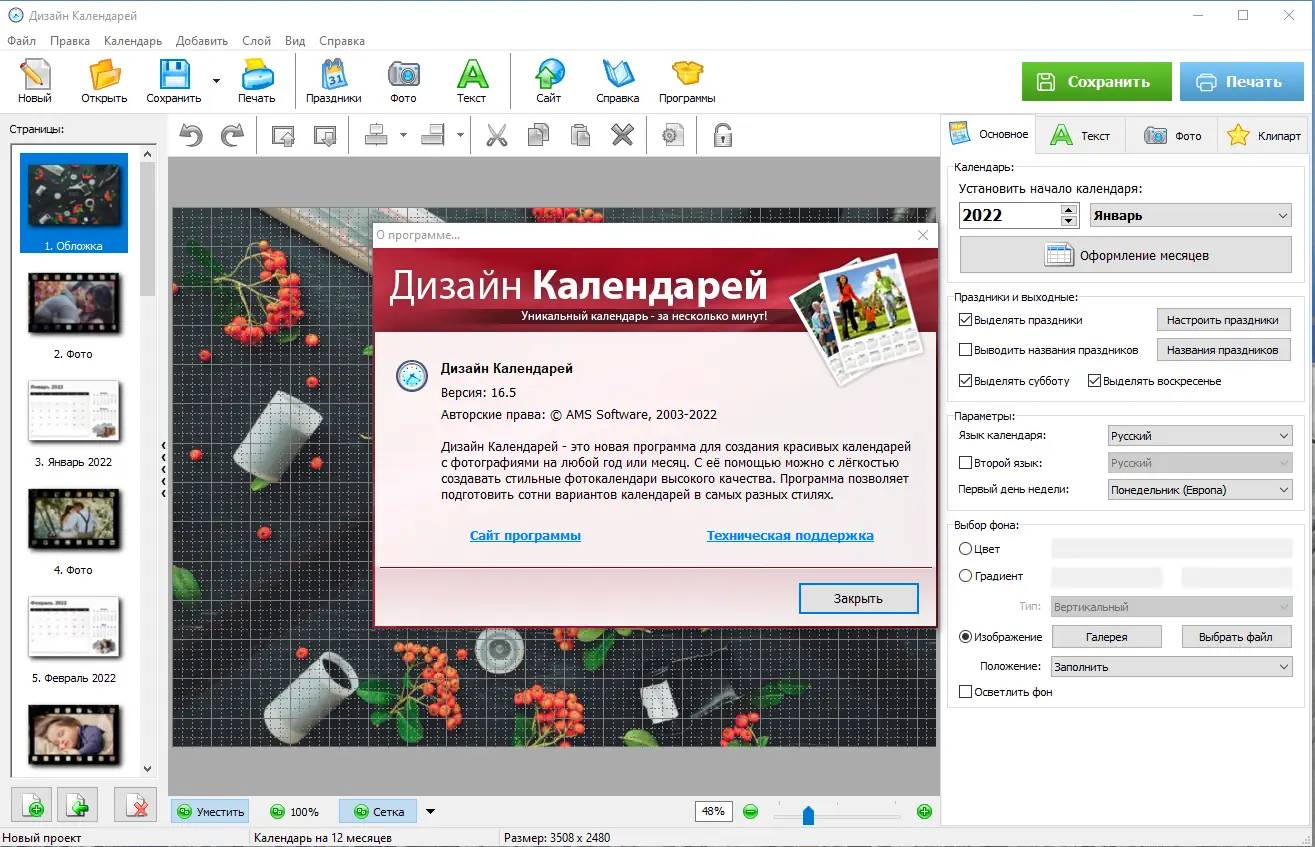
Task: Open the Сайт программы link
Action: [x=525, y=536]
